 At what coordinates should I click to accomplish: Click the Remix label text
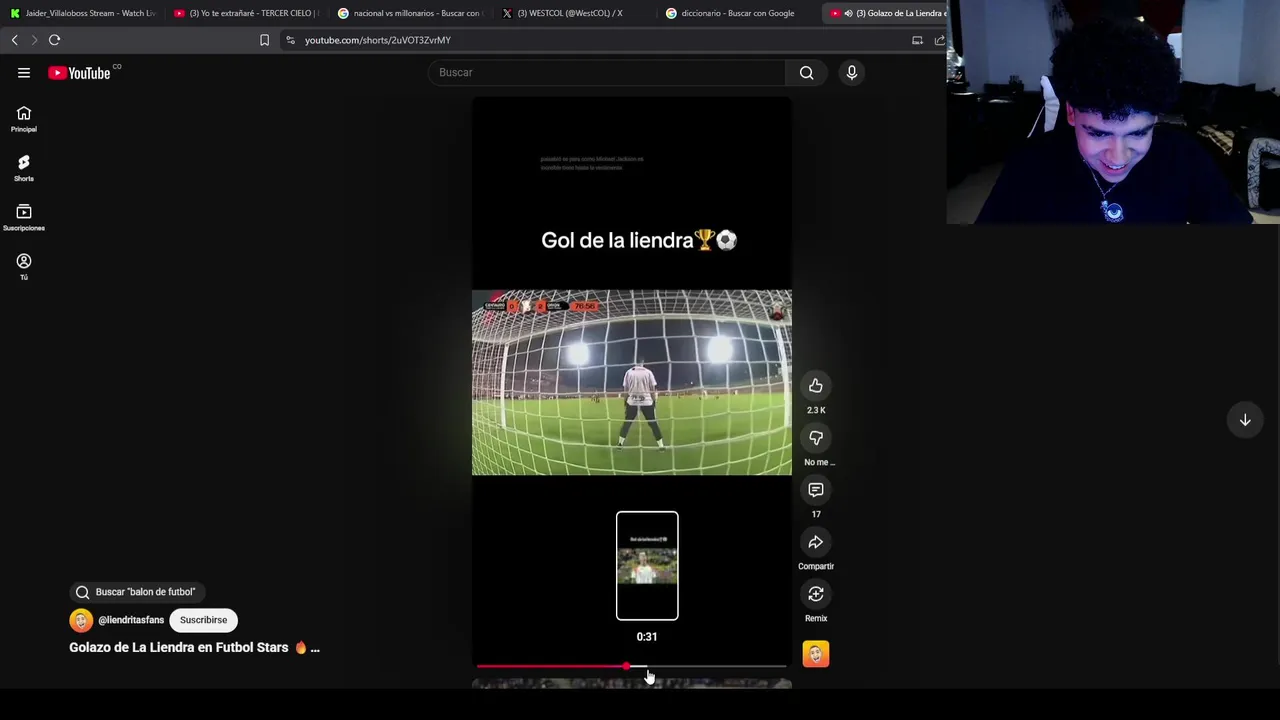coord(816,618)
